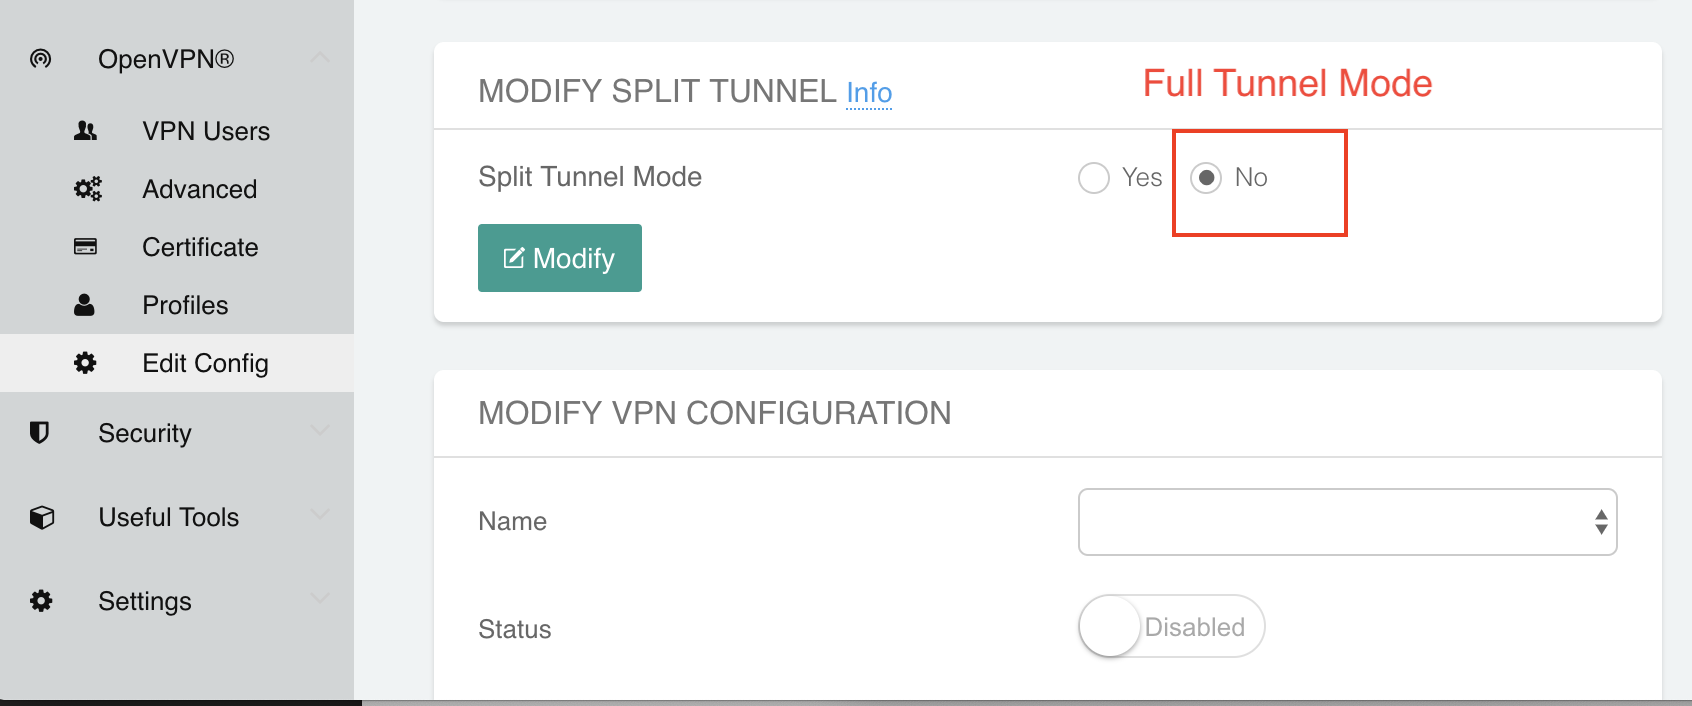Screen dimensions: 1692x706
Task: Go to the Certificate menu item
Action: click(x=200, y=247)
